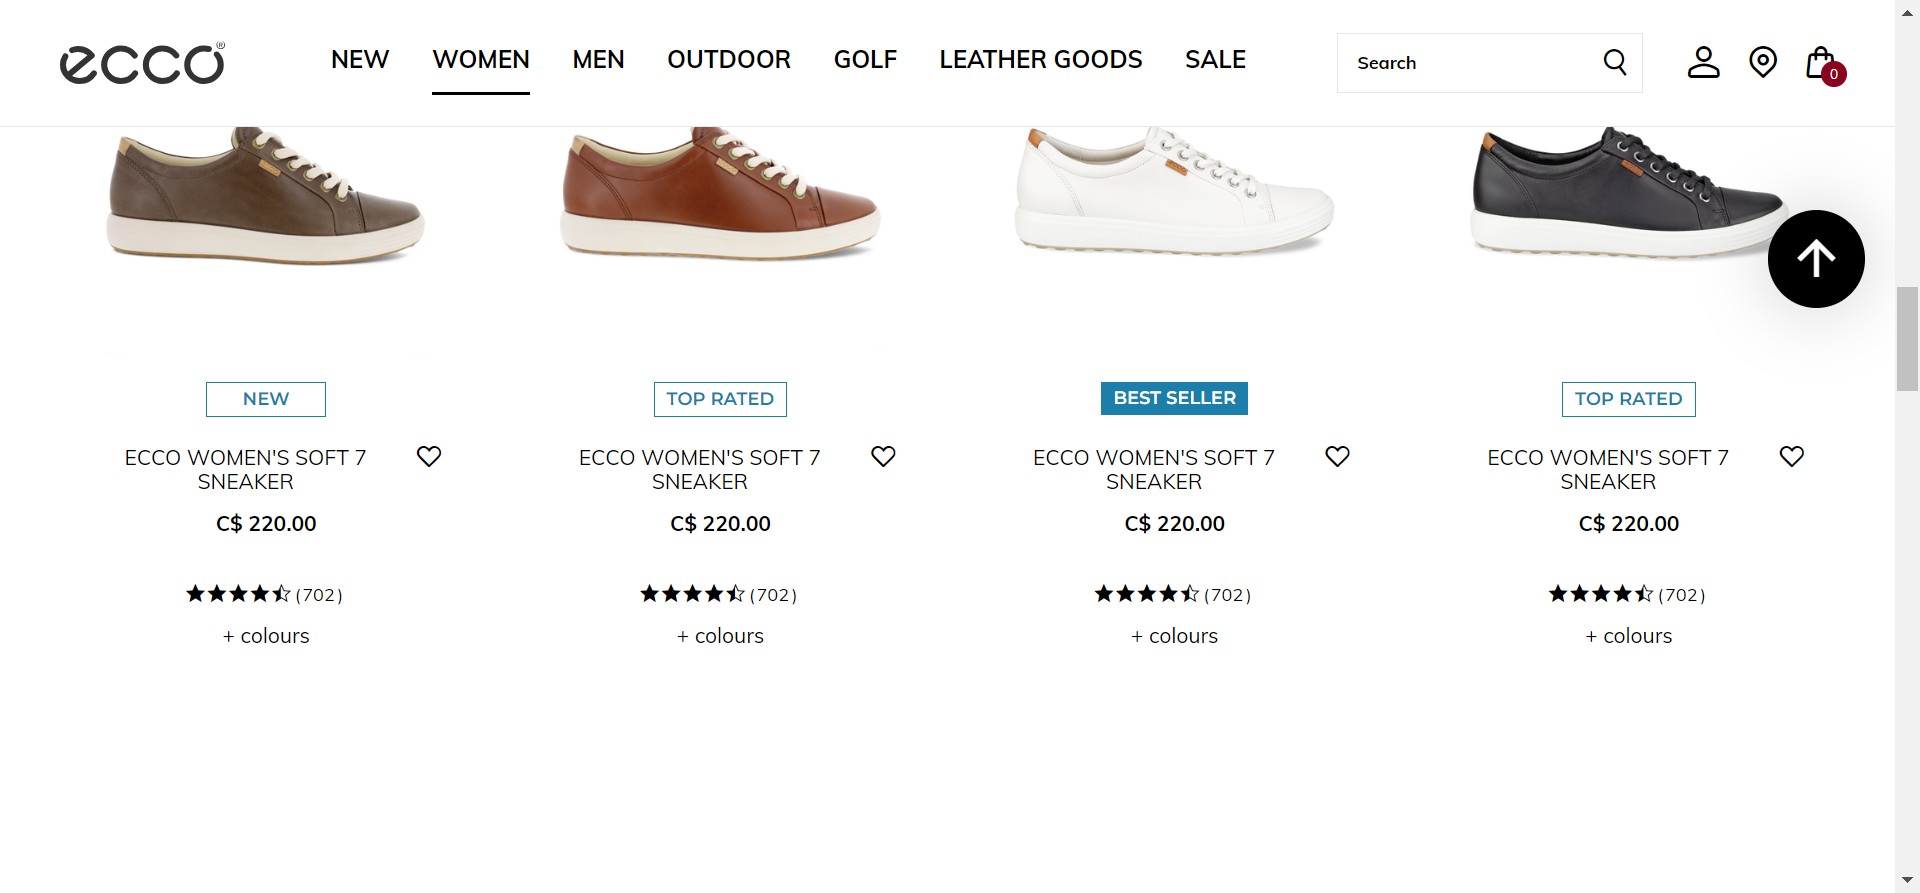
Task: Toggle wishlist heart for black sneaker
Action: tap(1791, 457)
